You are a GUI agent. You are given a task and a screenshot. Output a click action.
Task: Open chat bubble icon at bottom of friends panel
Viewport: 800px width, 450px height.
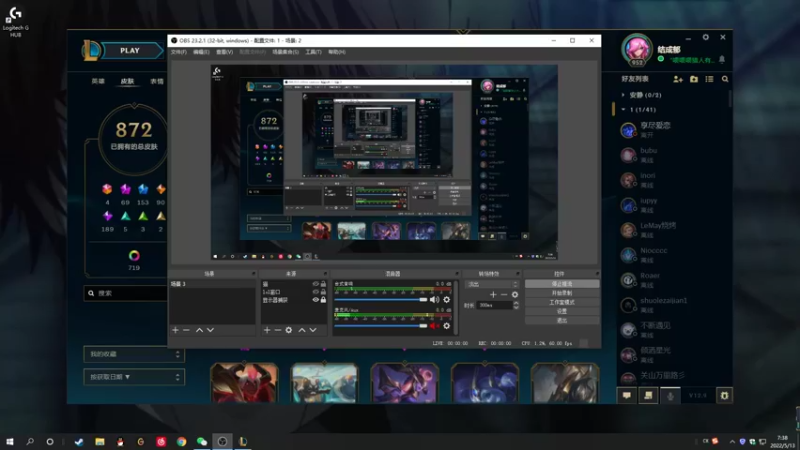(x=627, y=395)
